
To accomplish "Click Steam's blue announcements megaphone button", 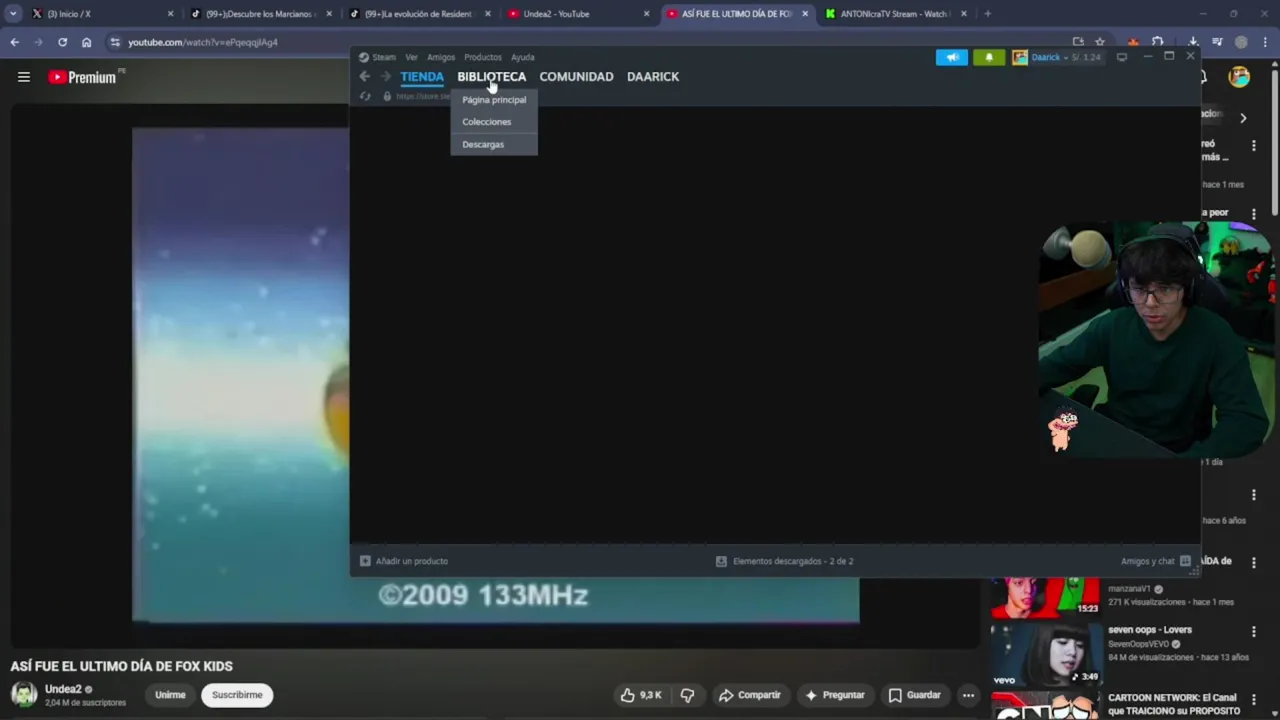I will click(x=952, y=57).
